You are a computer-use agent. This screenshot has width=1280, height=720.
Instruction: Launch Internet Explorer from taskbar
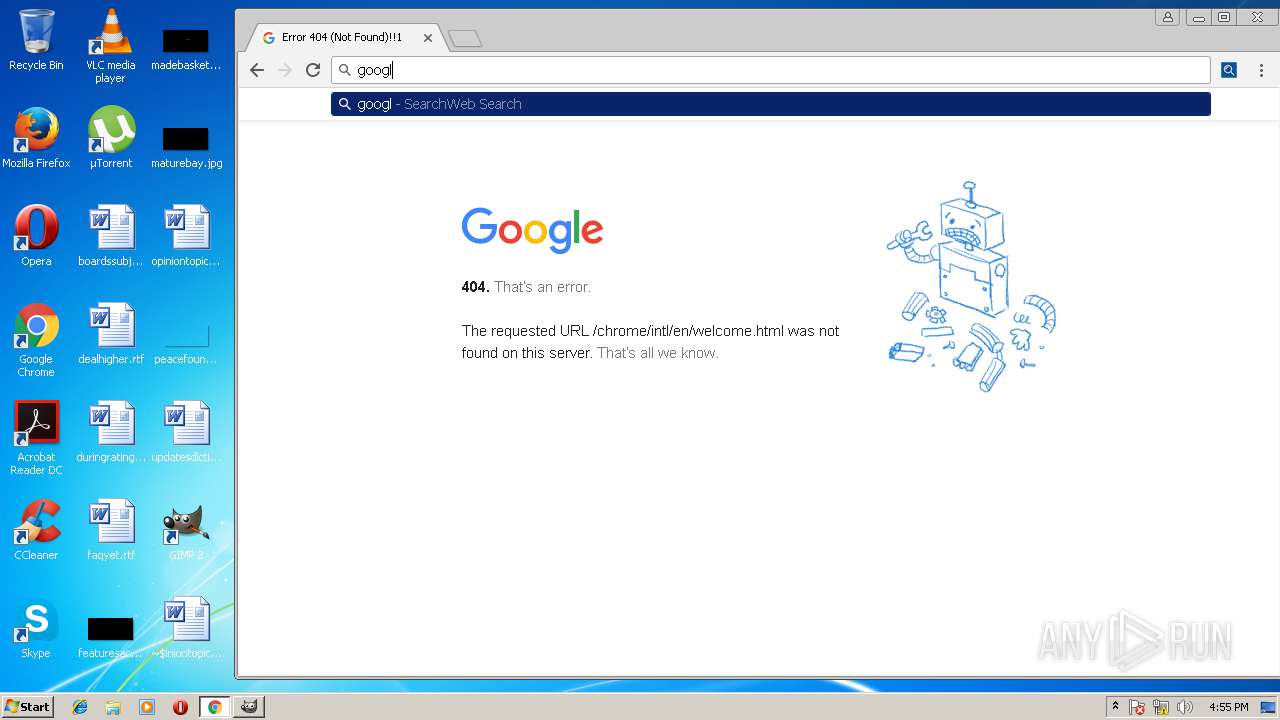(x=80, y=707)
